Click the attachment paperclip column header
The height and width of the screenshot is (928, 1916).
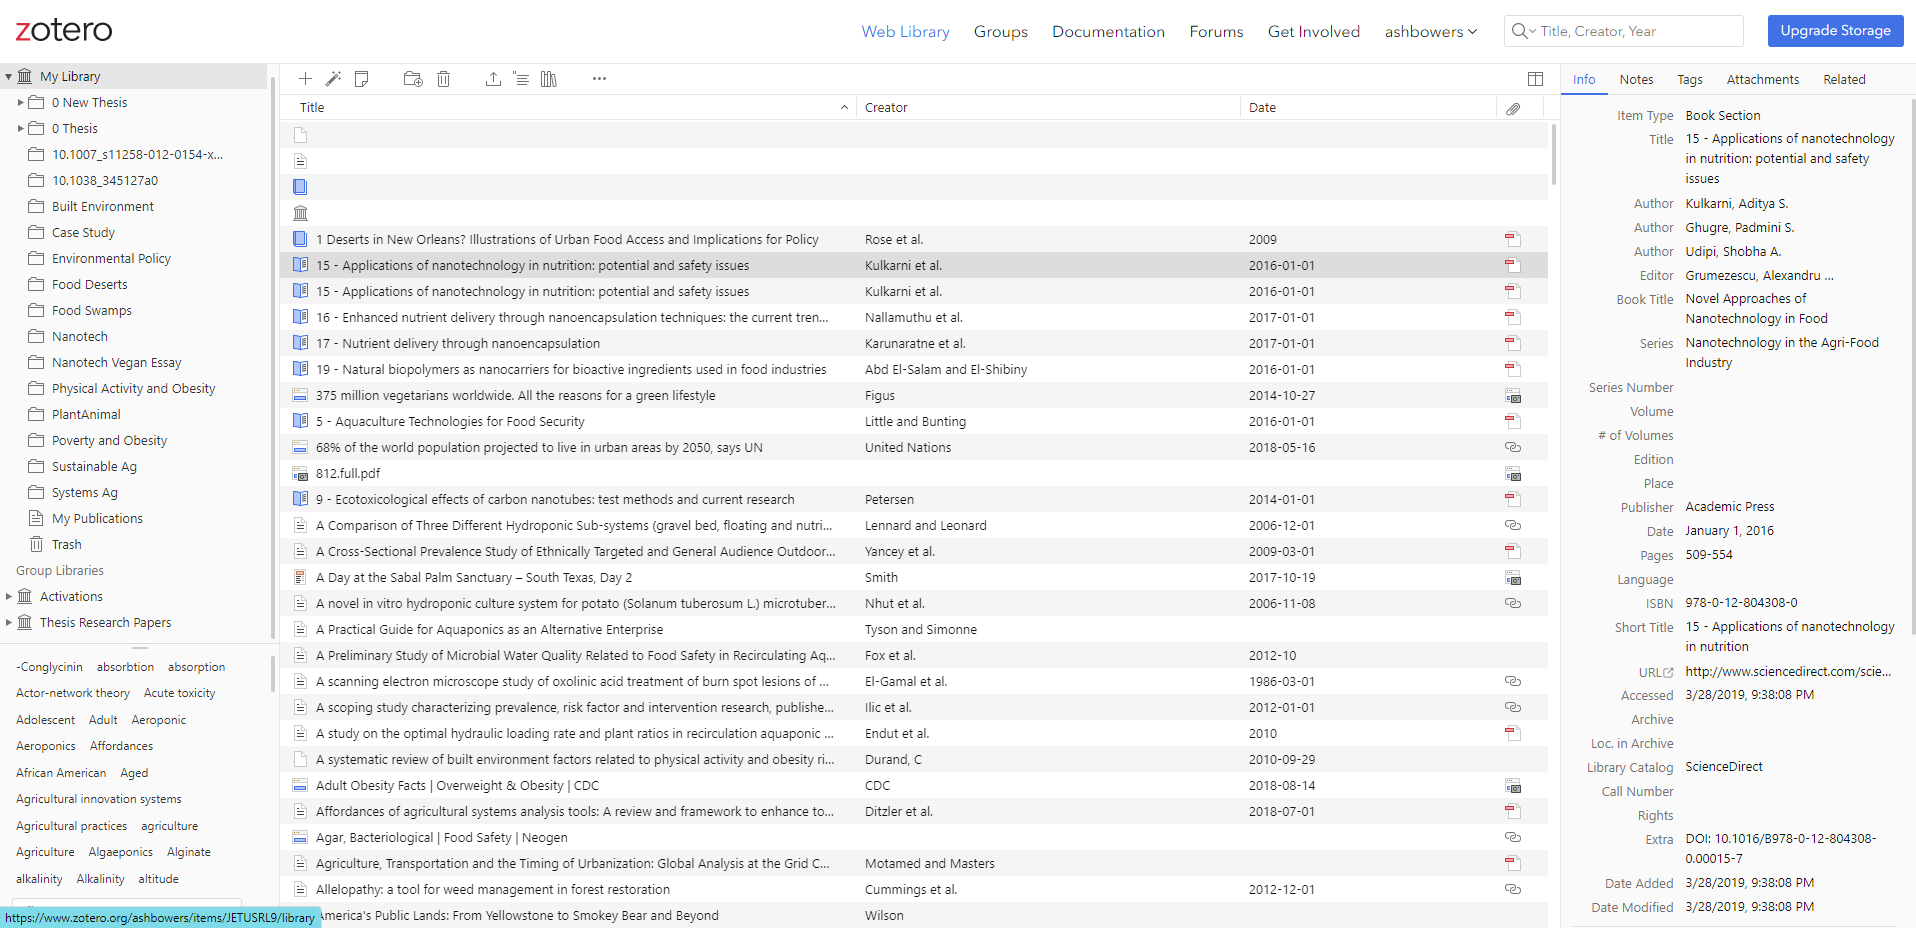pos(1513,107)
